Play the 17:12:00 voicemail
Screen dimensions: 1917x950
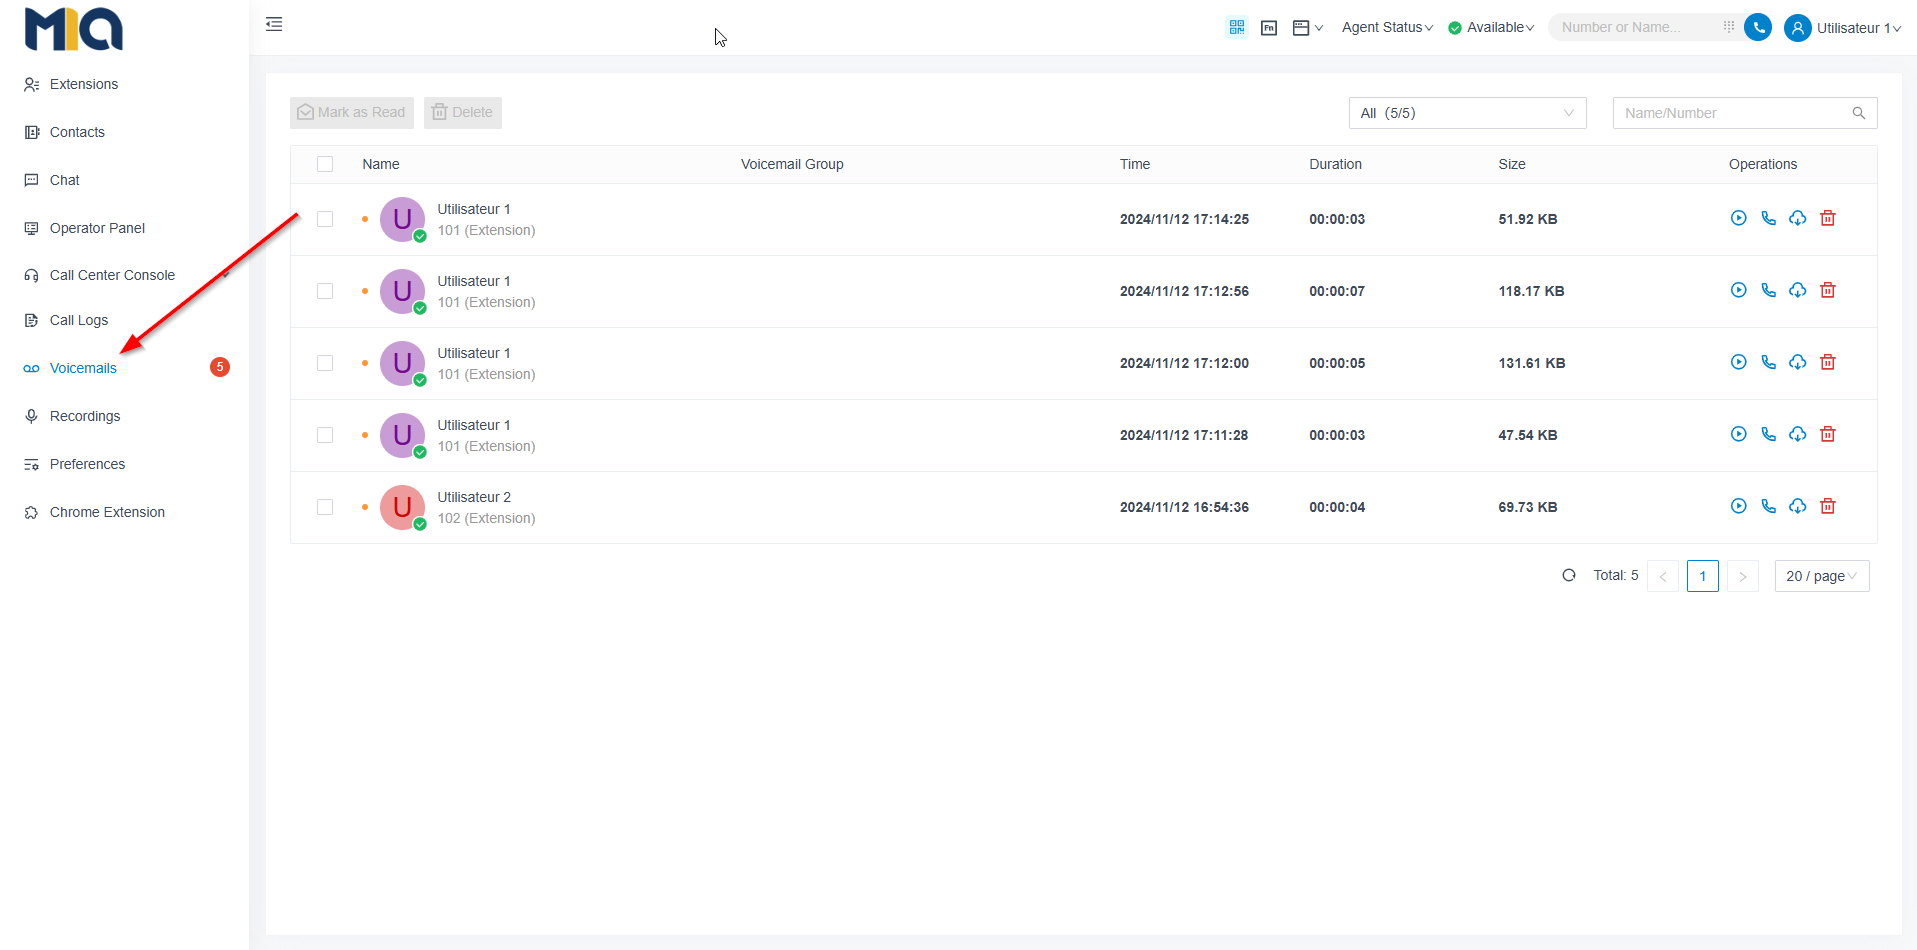(x=1739, y=362)
